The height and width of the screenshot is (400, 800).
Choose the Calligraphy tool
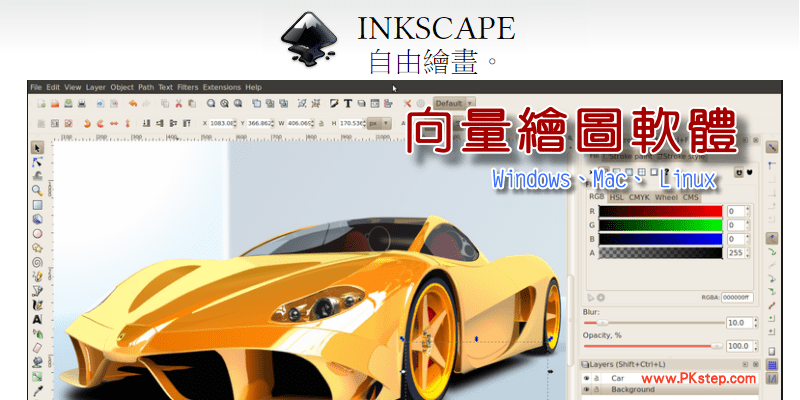pos(37,305)
